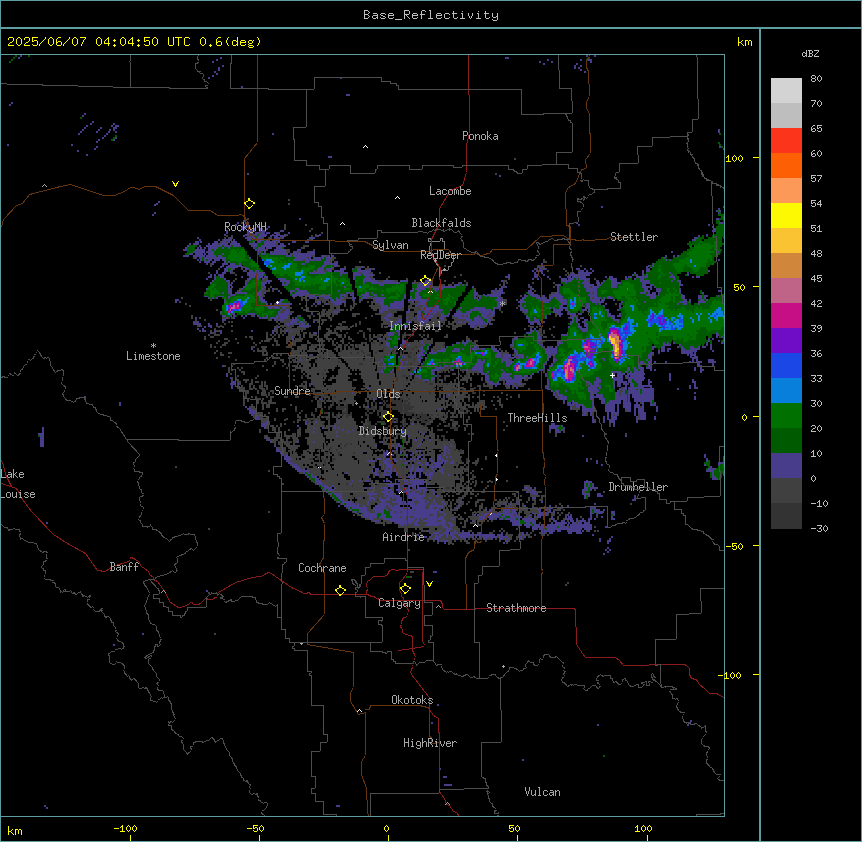Image resolution: width=862 pixels, height=842 pixels.
Task: Click the ThreeHills label
Action: point(537,418)
